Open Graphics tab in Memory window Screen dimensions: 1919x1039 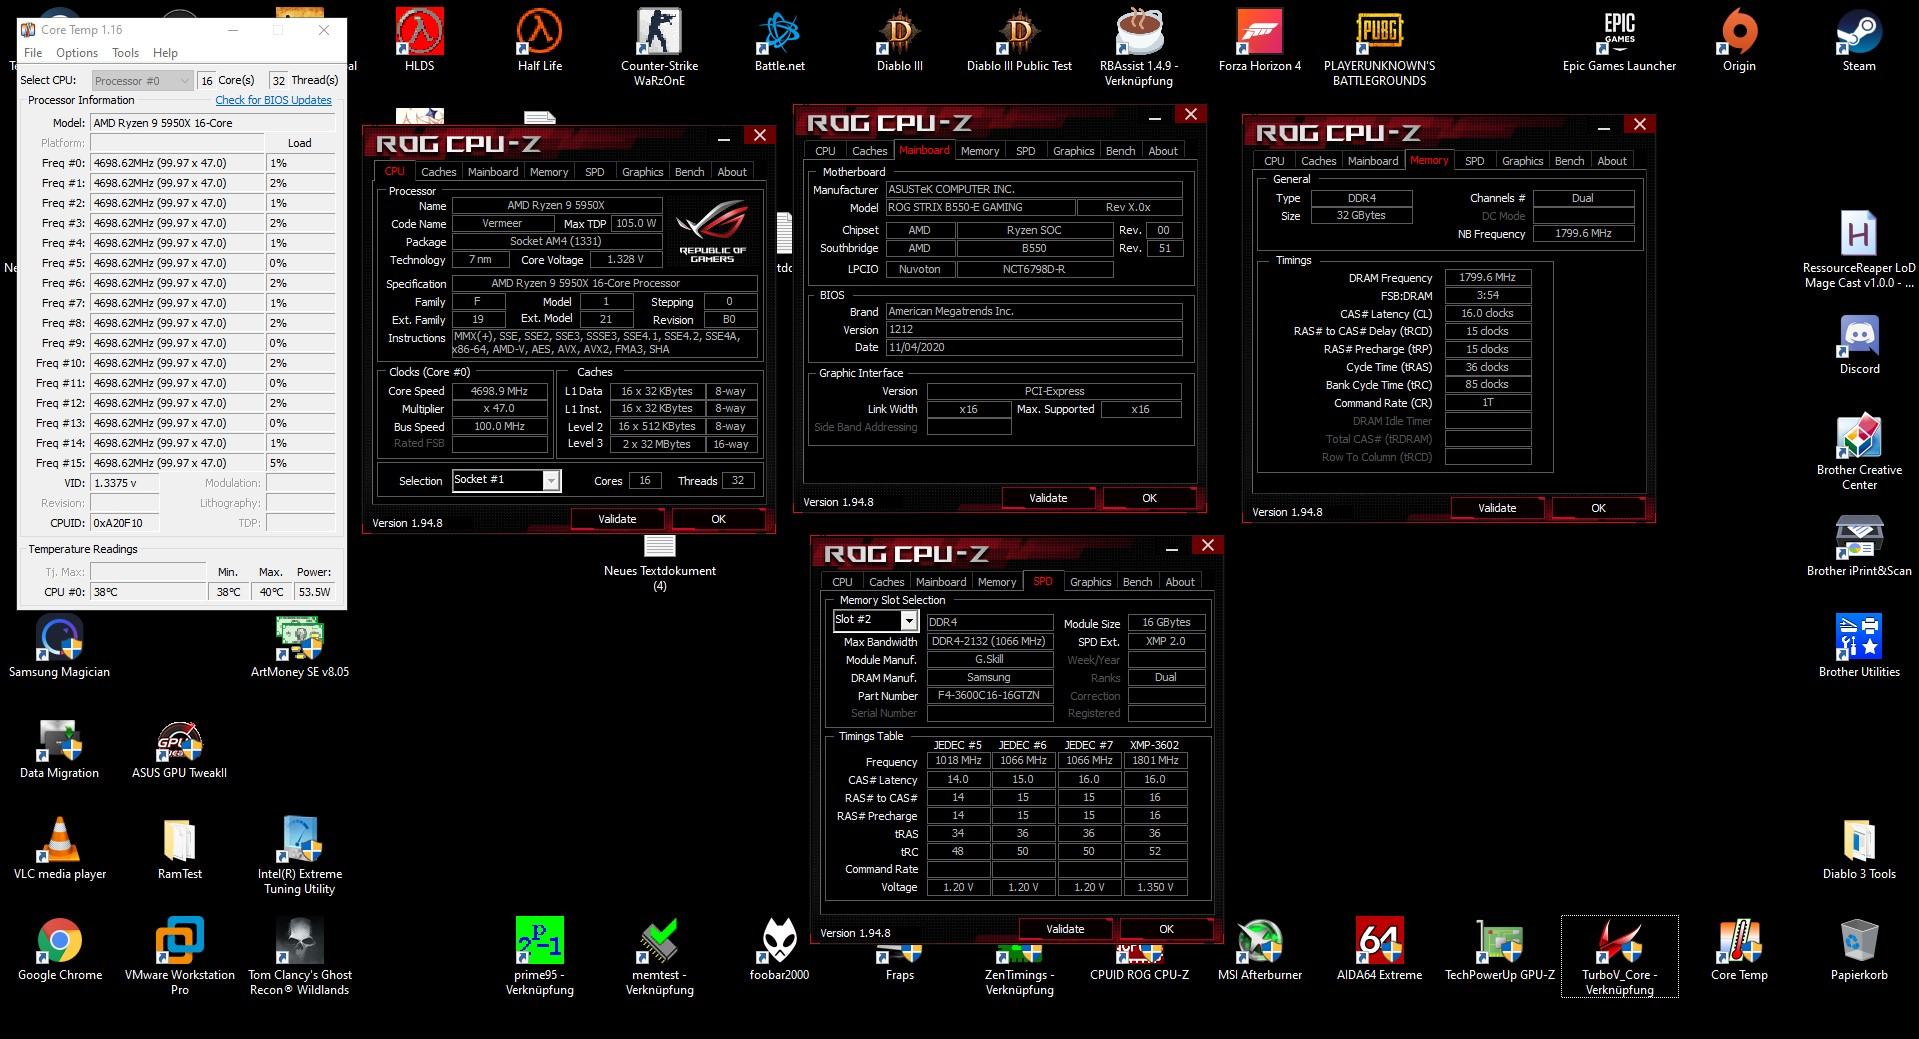tap(1522, 161)
